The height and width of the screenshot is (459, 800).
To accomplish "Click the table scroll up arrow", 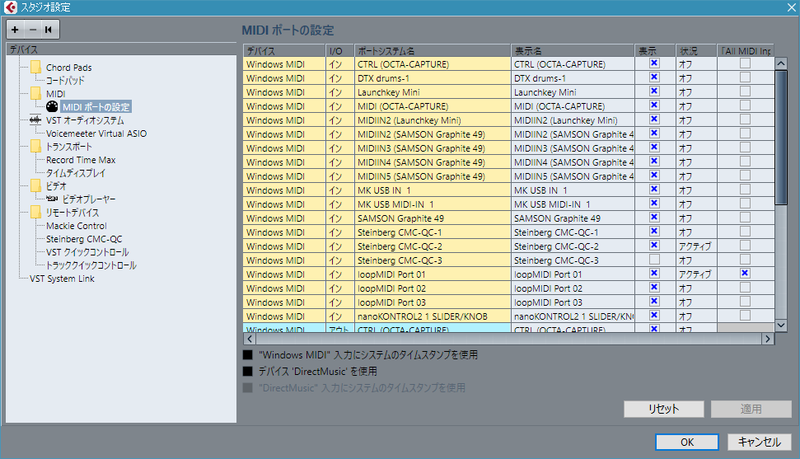I will point(781,64).
